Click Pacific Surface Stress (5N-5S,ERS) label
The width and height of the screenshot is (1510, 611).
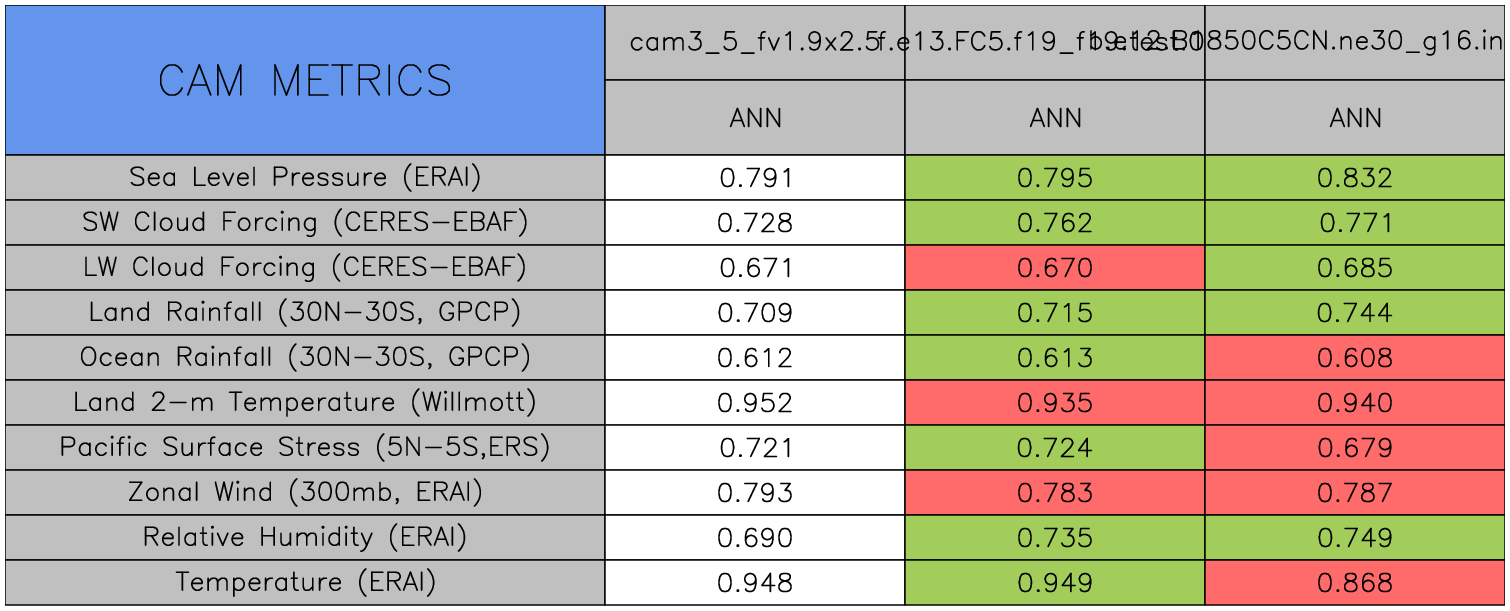point(305,447)
